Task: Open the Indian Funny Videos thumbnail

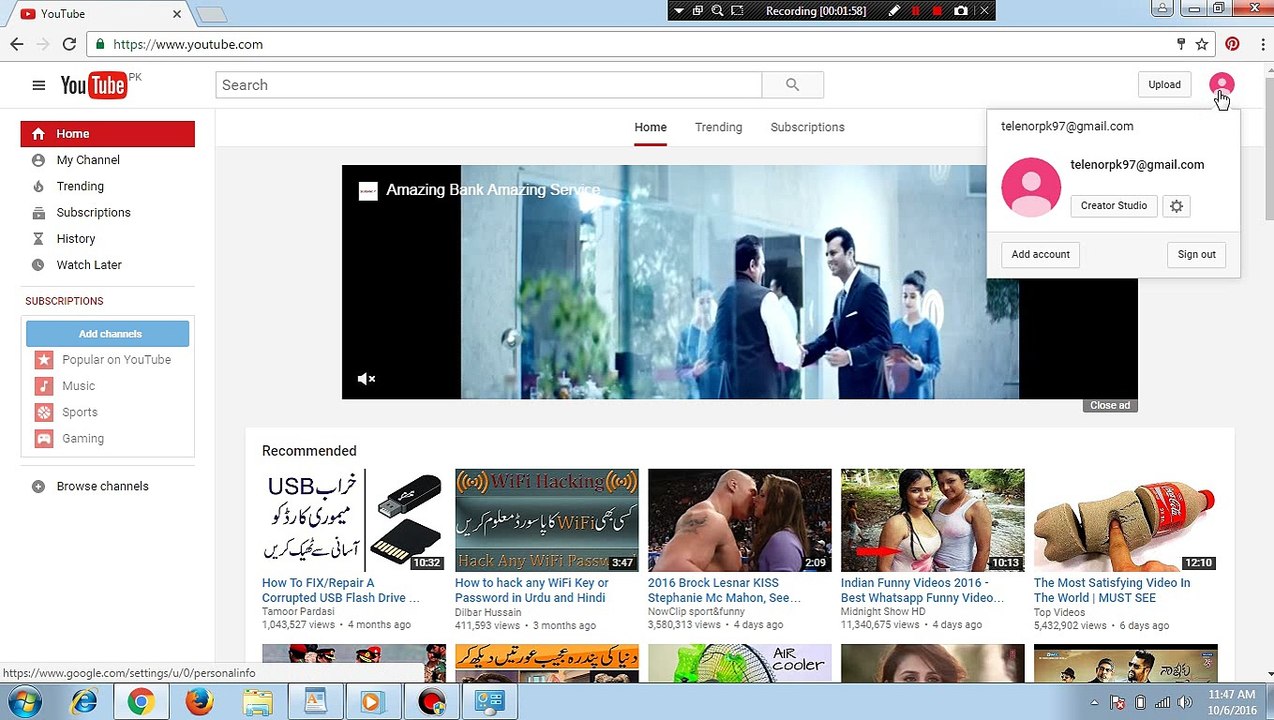Action: click(932, 520)
